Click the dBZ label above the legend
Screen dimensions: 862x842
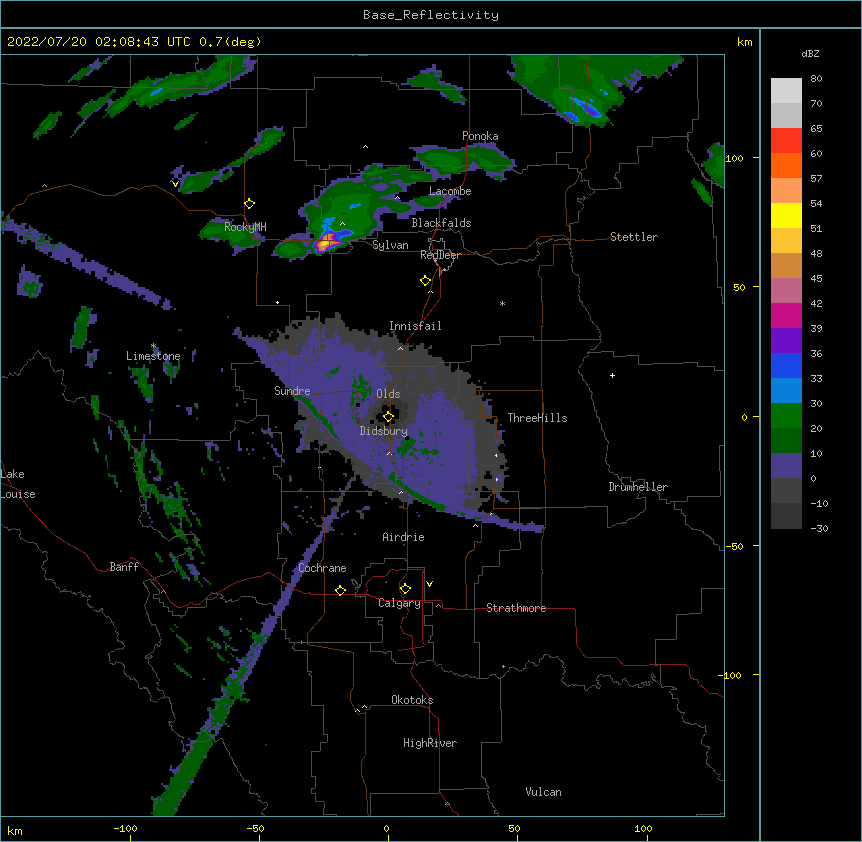click(x=810, y=53)
